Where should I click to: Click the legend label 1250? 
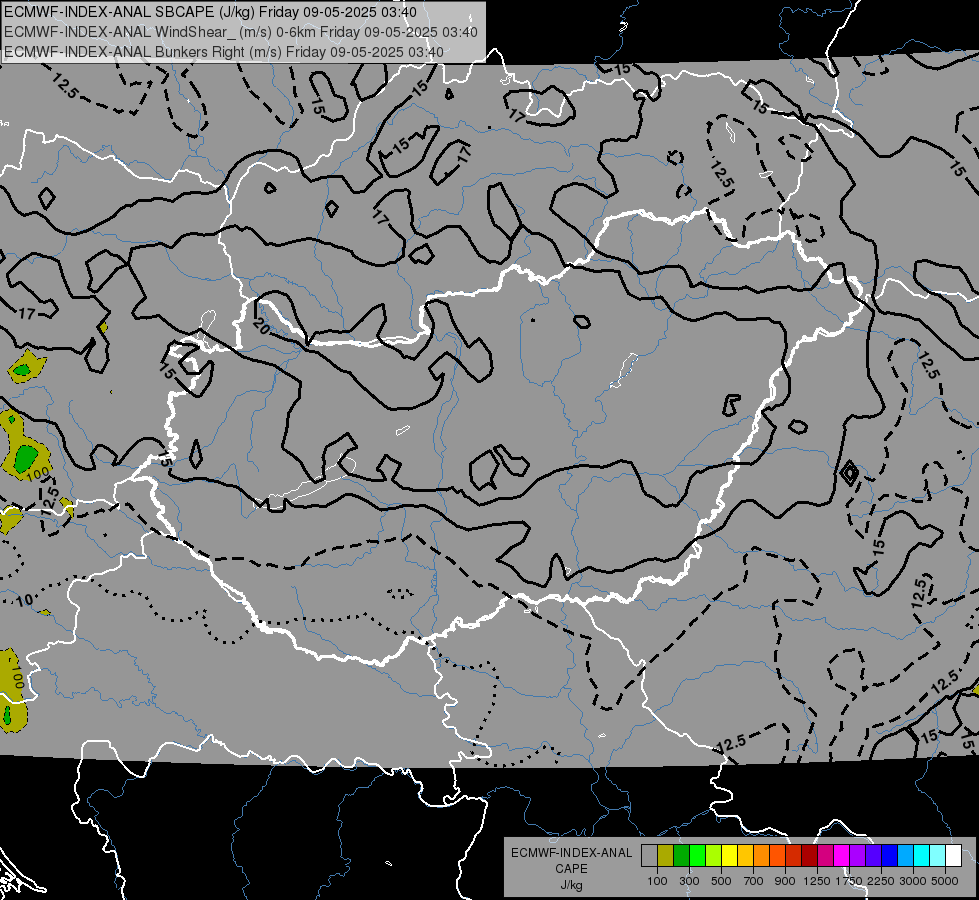point(817,881)
